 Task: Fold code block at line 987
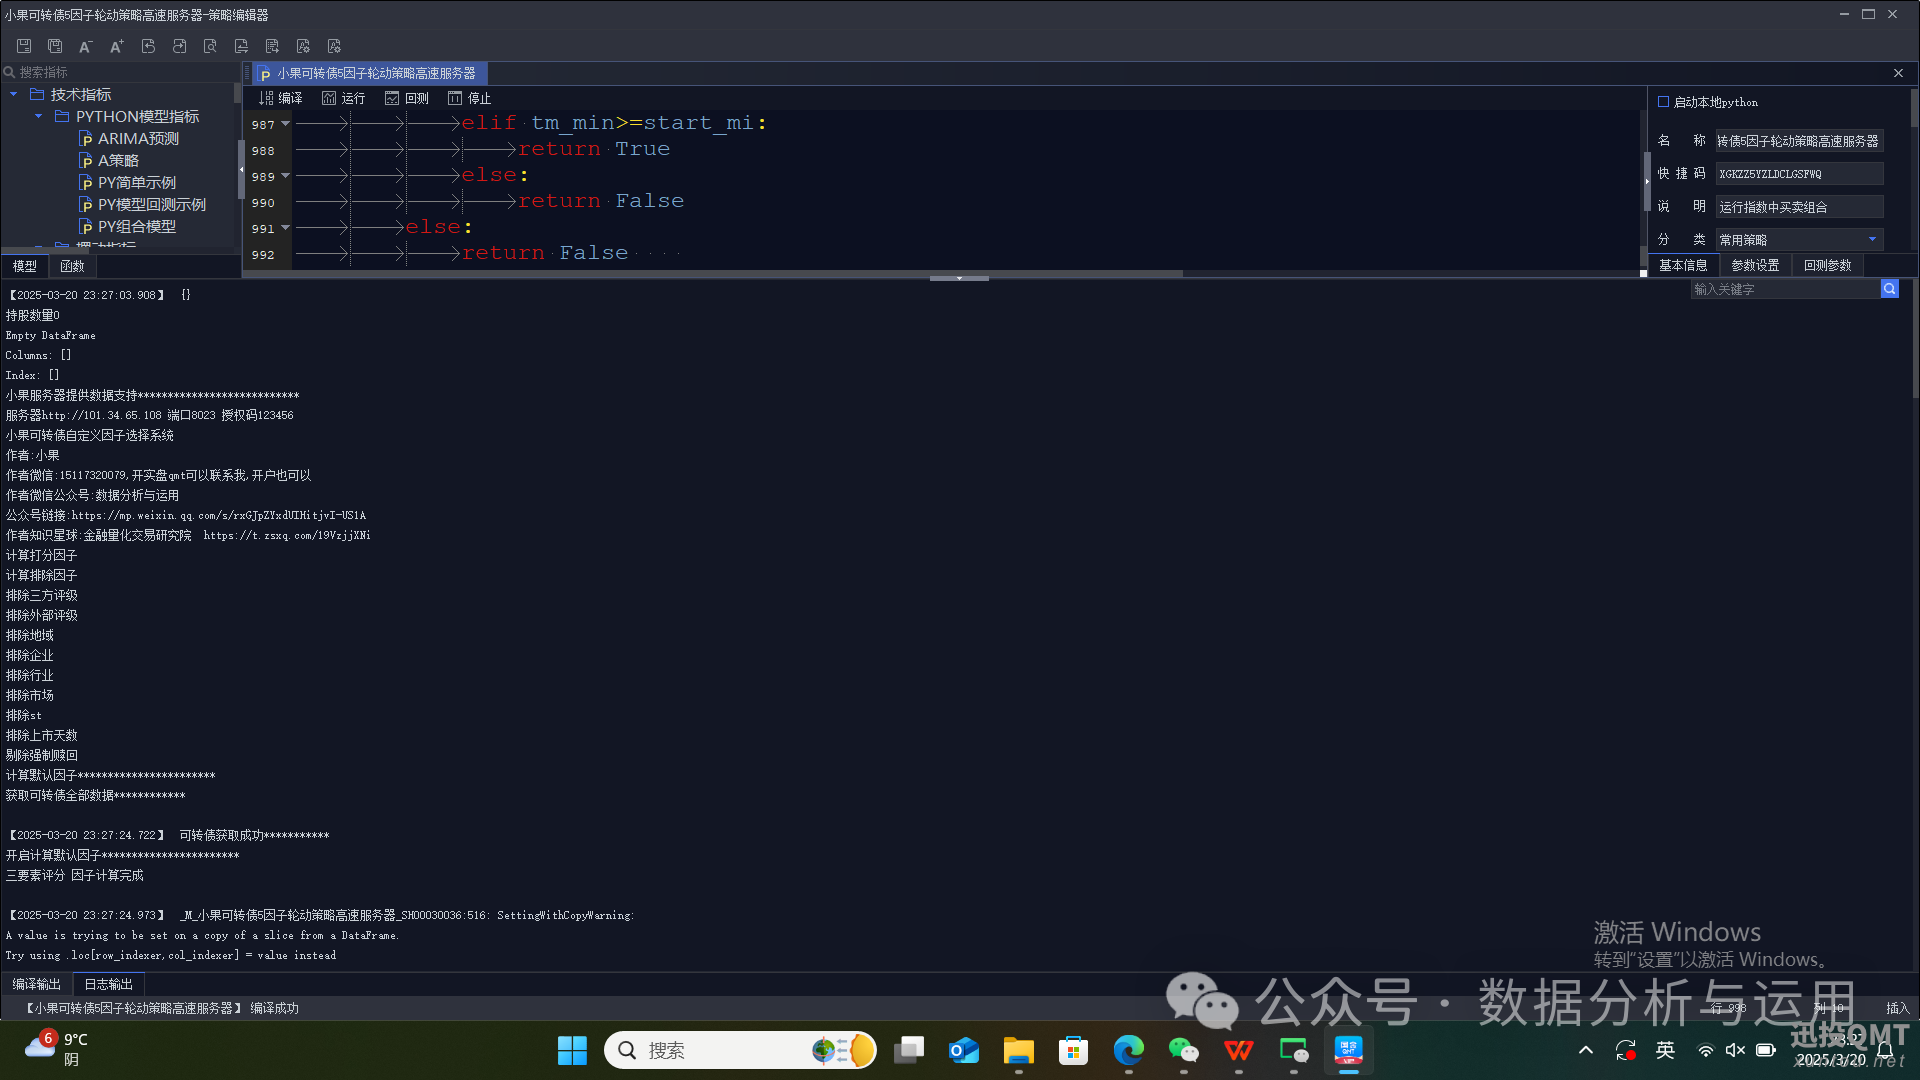coord(285,124)
